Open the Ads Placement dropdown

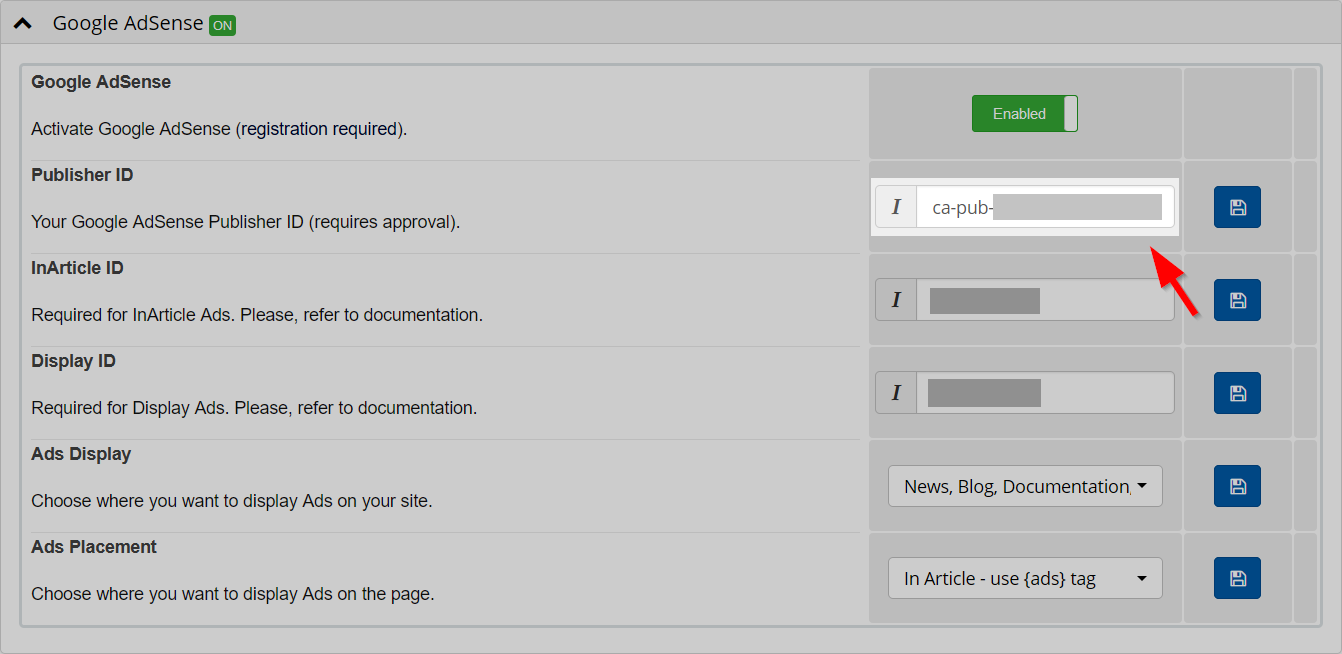click(x=1025, y=578)
